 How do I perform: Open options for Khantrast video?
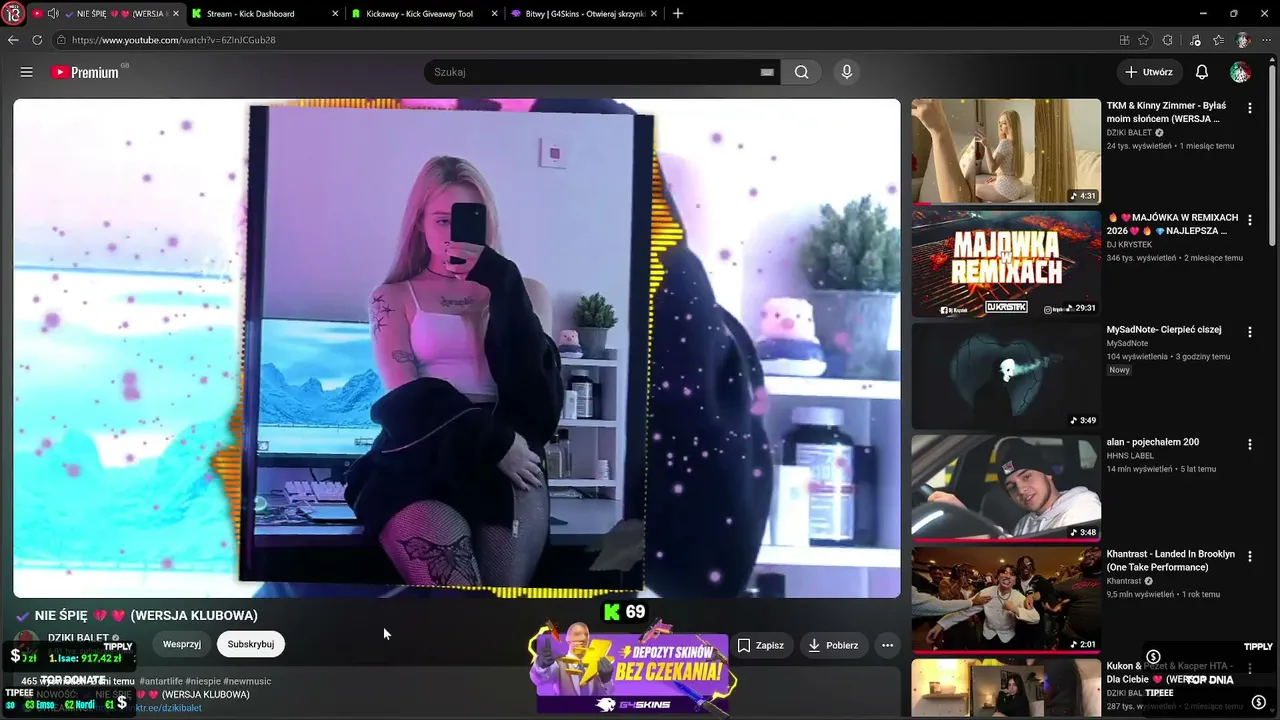coord(1249,555)
